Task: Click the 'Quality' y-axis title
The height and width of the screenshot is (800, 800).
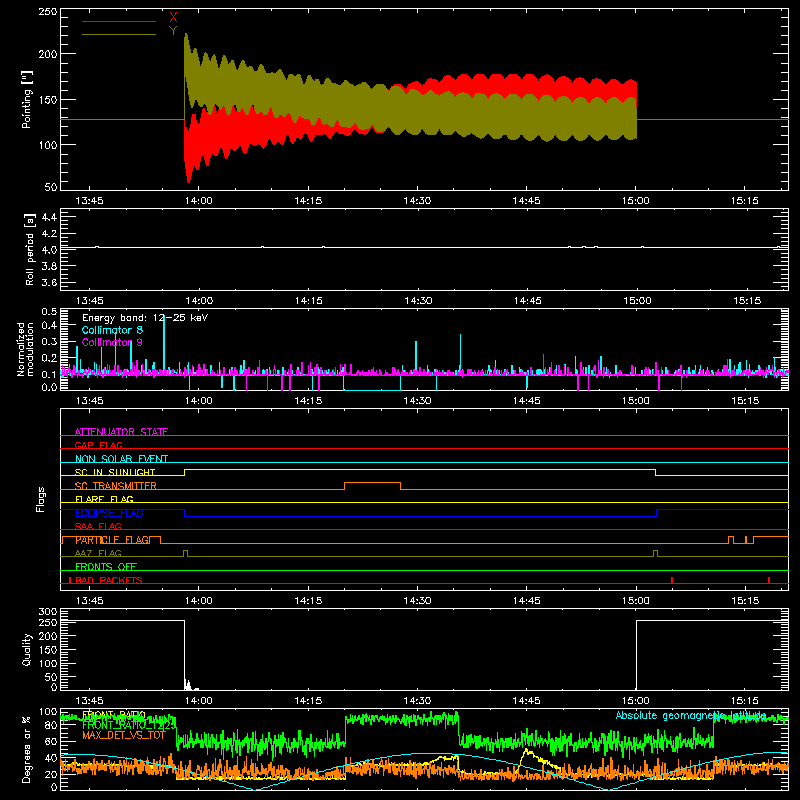Action: click(27, 649)
